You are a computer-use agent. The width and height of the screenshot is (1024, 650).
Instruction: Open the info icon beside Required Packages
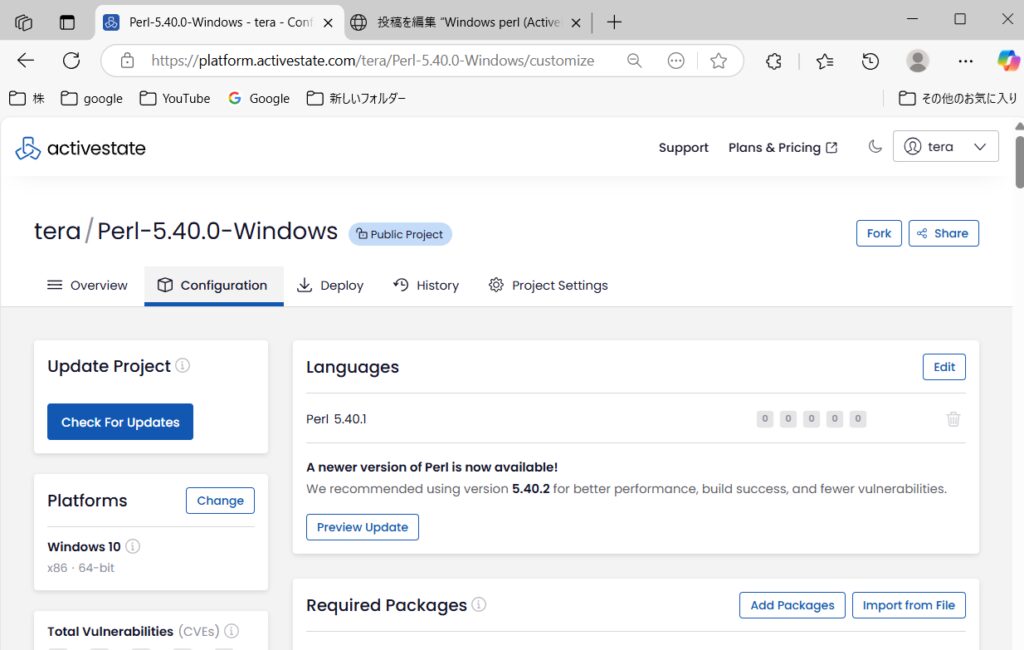pos(479,604)
